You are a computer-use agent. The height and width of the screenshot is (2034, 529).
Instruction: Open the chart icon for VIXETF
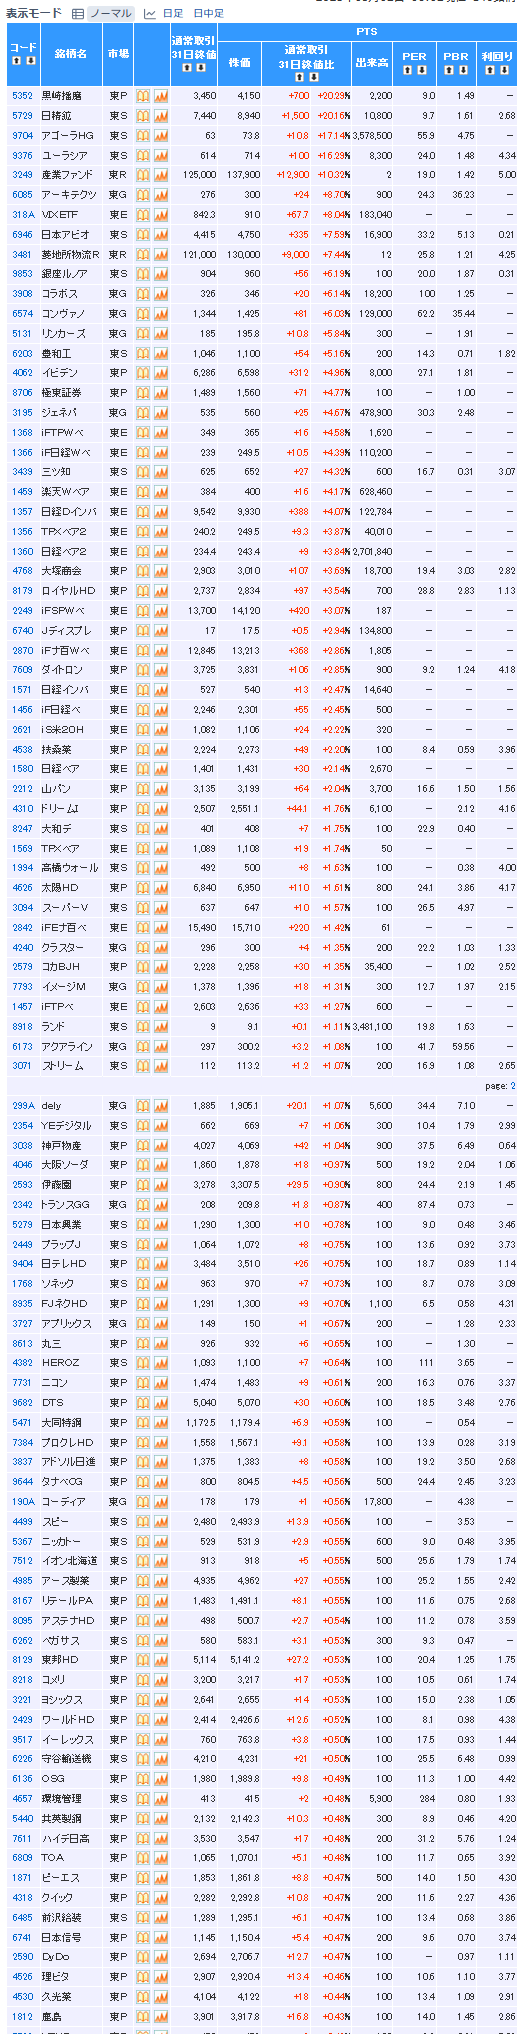(x=161, y=215)
